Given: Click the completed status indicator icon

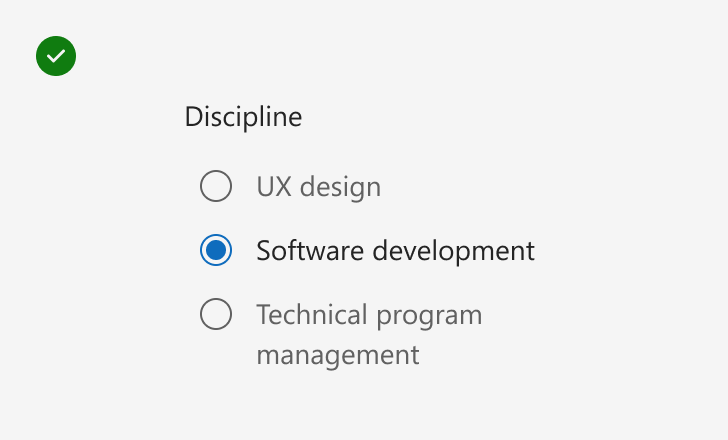Looking at the screenshot, I should pyautogui.click(x=56, y=56).
